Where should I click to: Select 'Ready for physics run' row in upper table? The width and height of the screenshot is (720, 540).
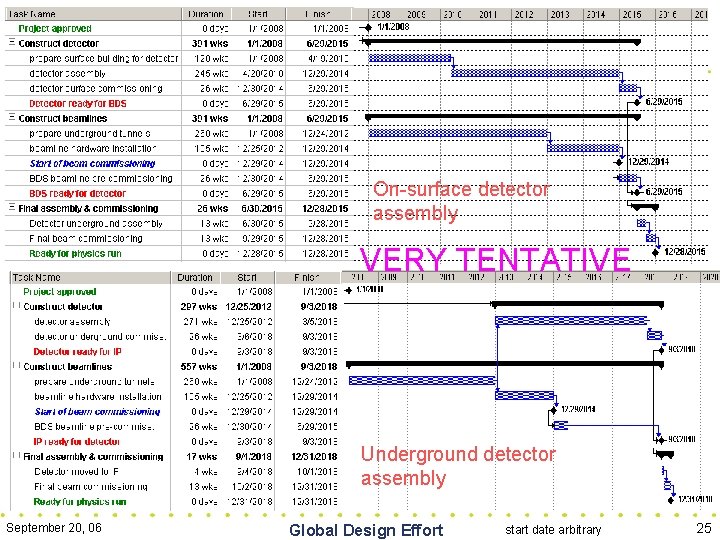tap(177, 253)
